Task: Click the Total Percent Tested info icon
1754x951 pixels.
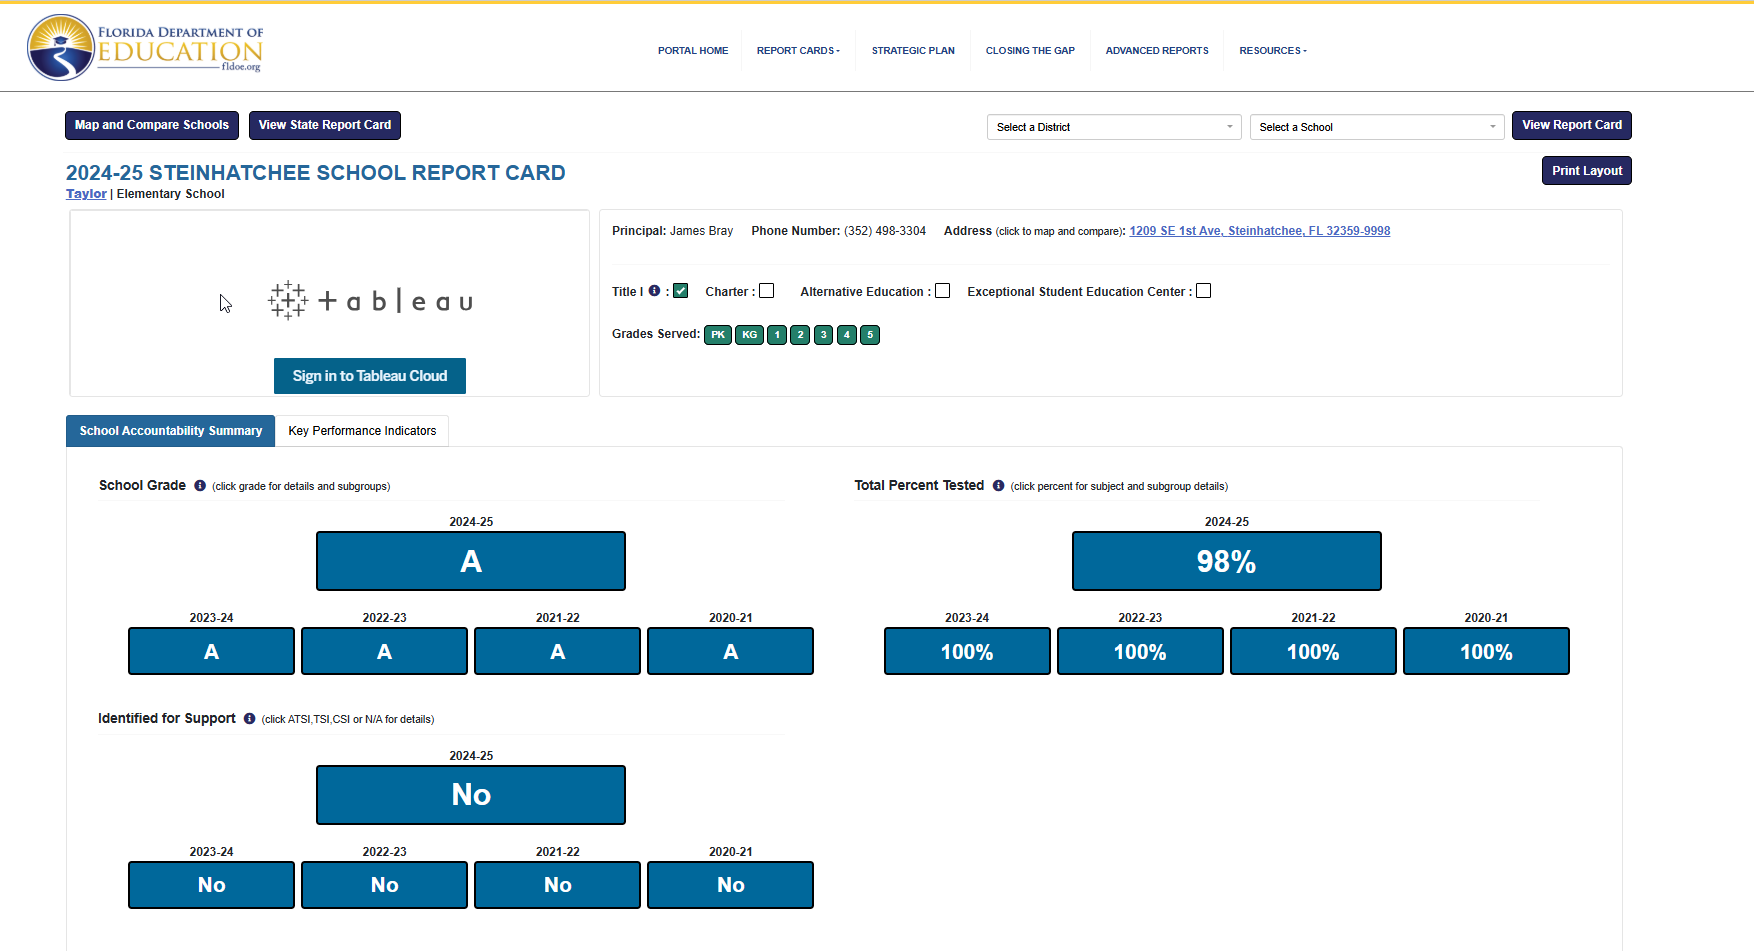Action: 998,486
